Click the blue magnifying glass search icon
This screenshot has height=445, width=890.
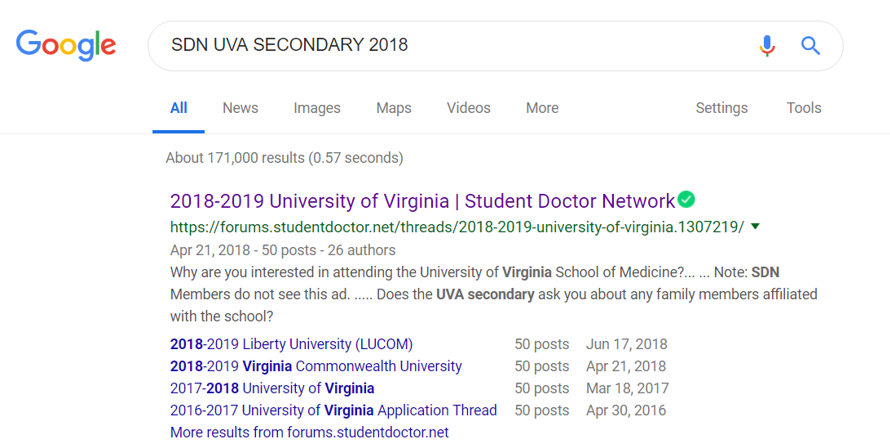(811, 45)
